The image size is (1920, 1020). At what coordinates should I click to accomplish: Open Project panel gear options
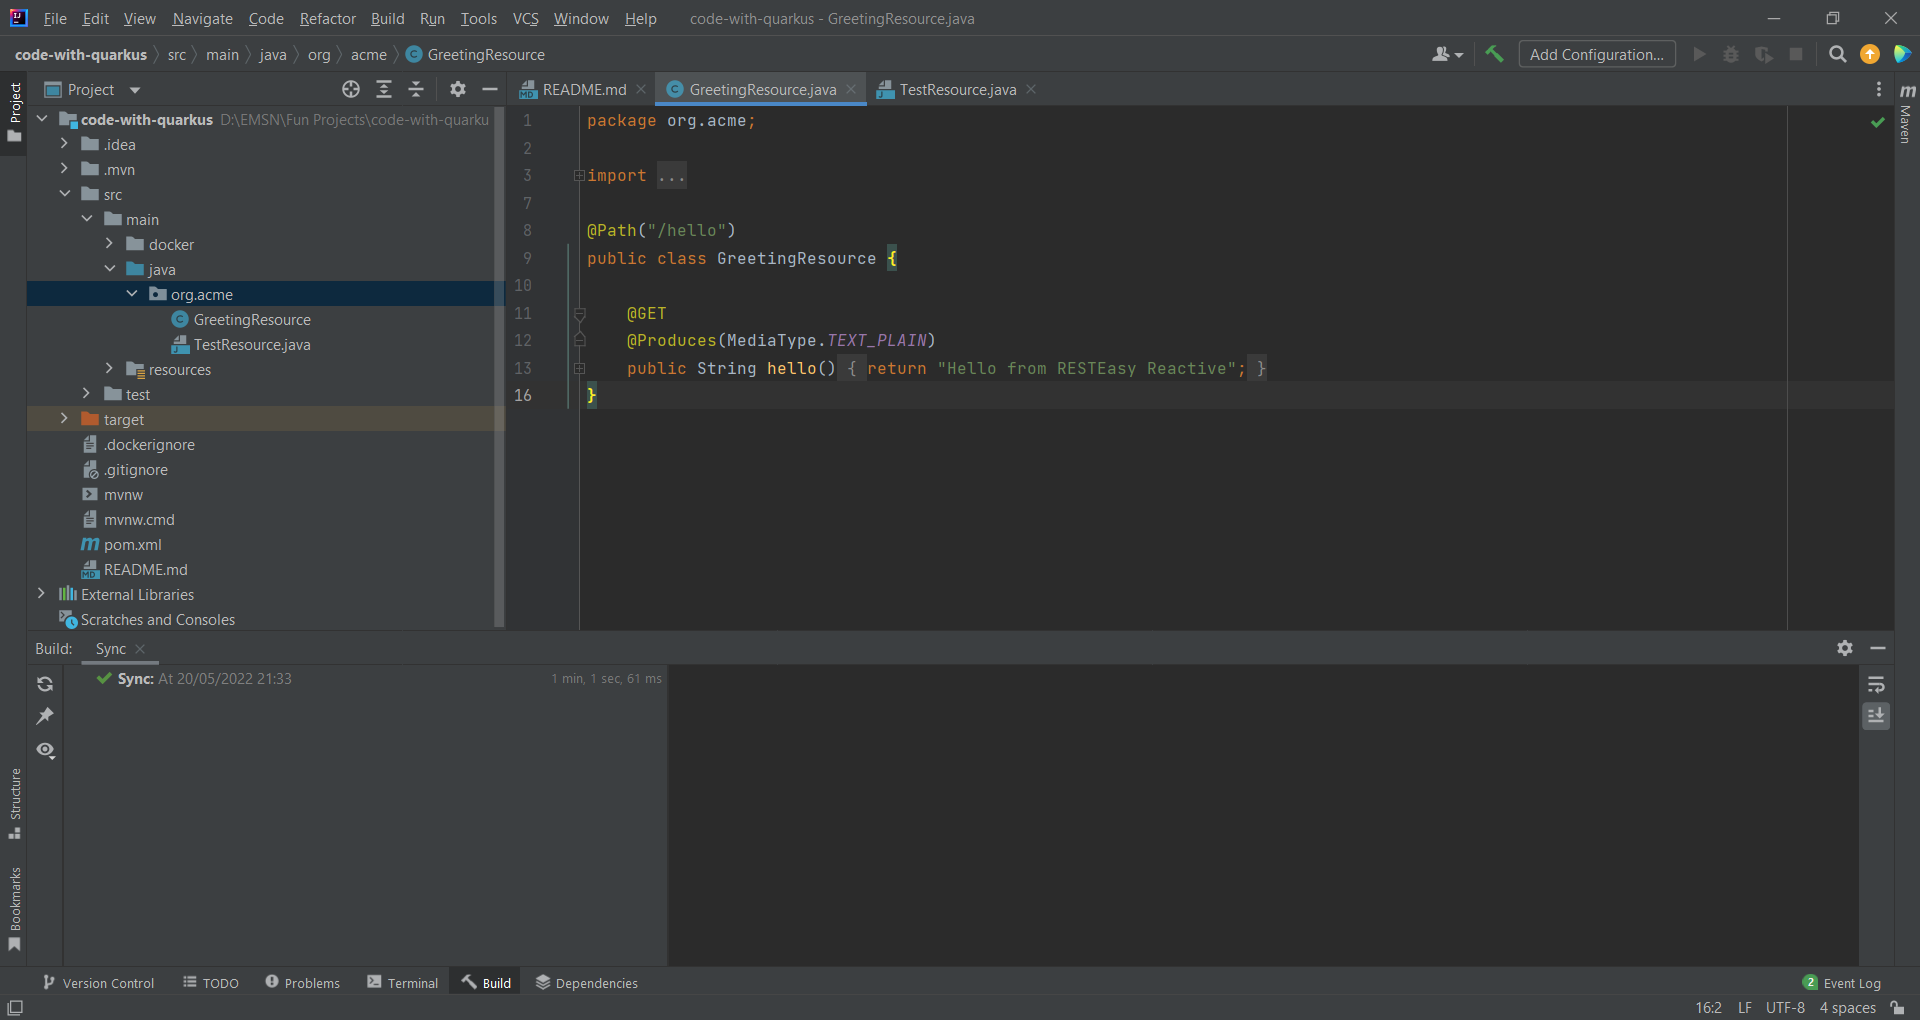[x=458, y=89]
